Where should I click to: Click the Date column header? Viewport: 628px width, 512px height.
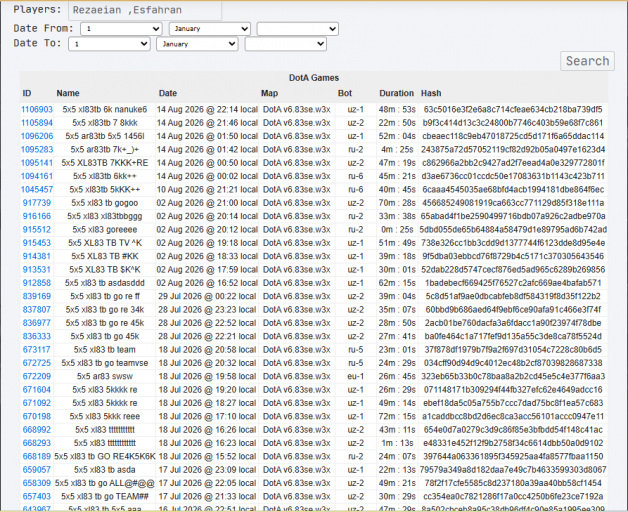tap(168, 93)
